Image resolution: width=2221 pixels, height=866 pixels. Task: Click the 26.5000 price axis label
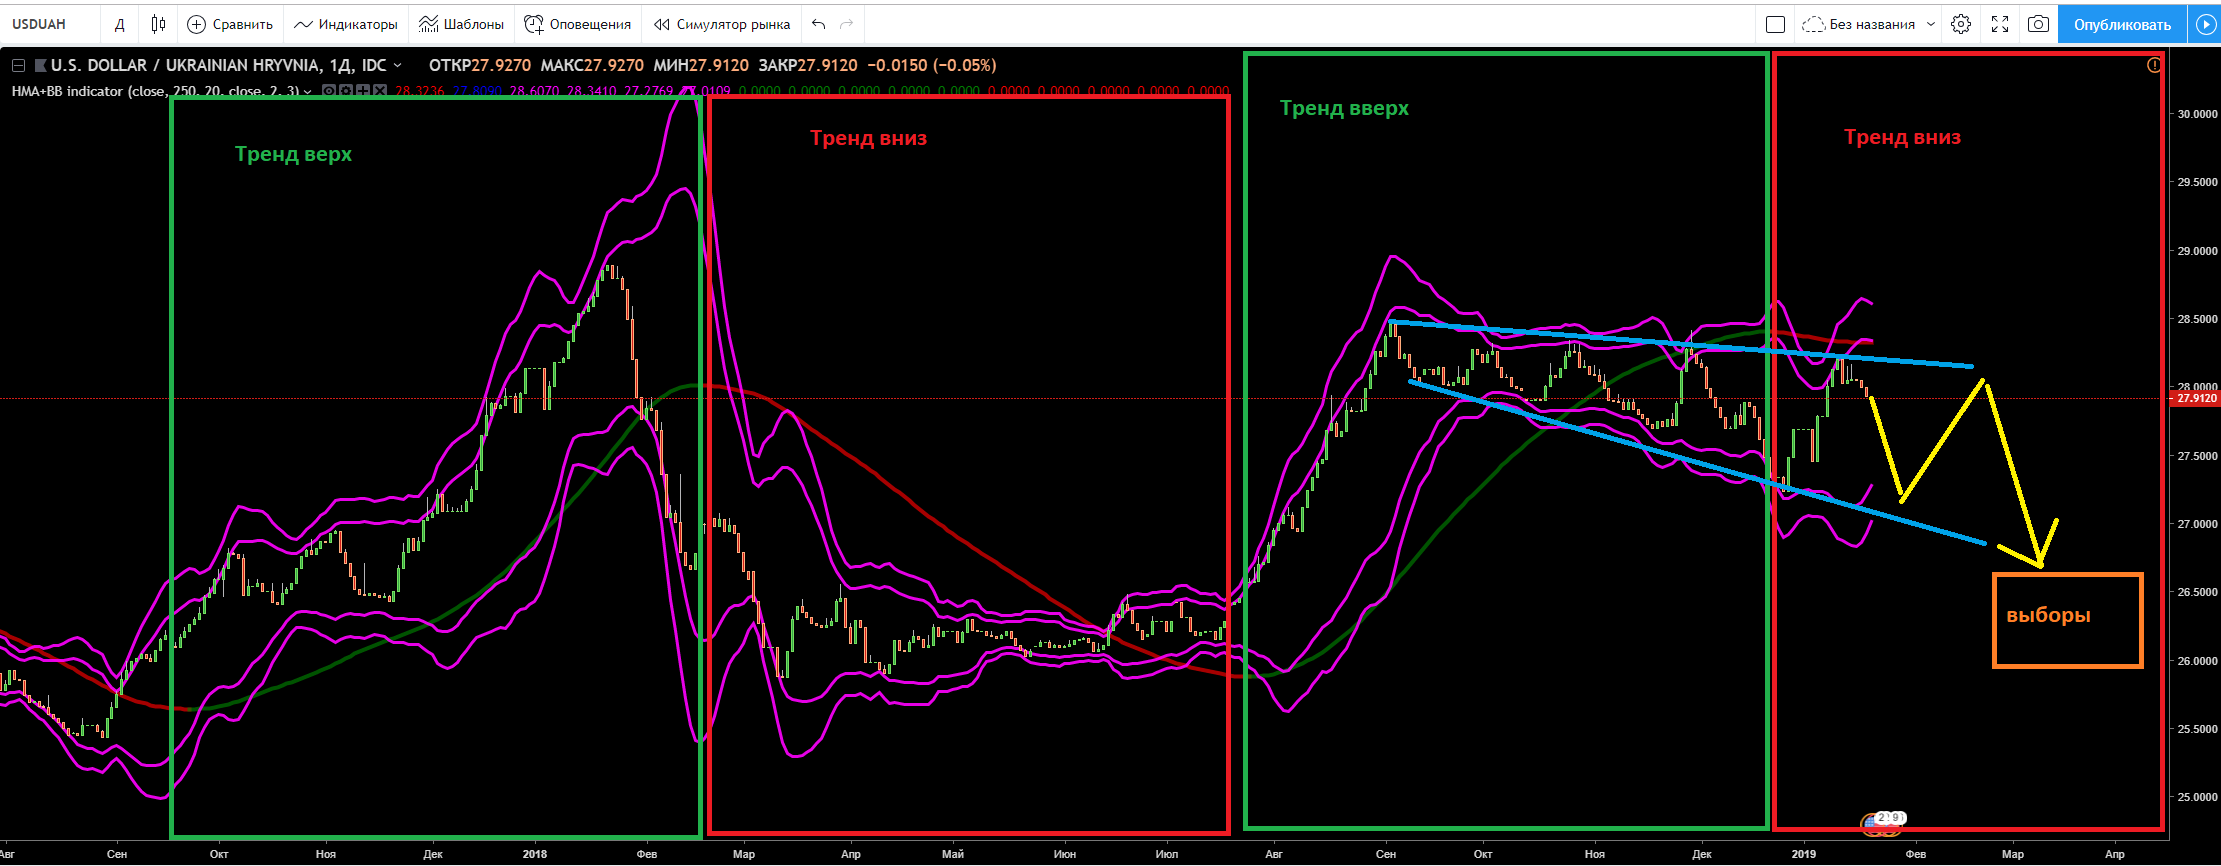tap(2196, 592)
